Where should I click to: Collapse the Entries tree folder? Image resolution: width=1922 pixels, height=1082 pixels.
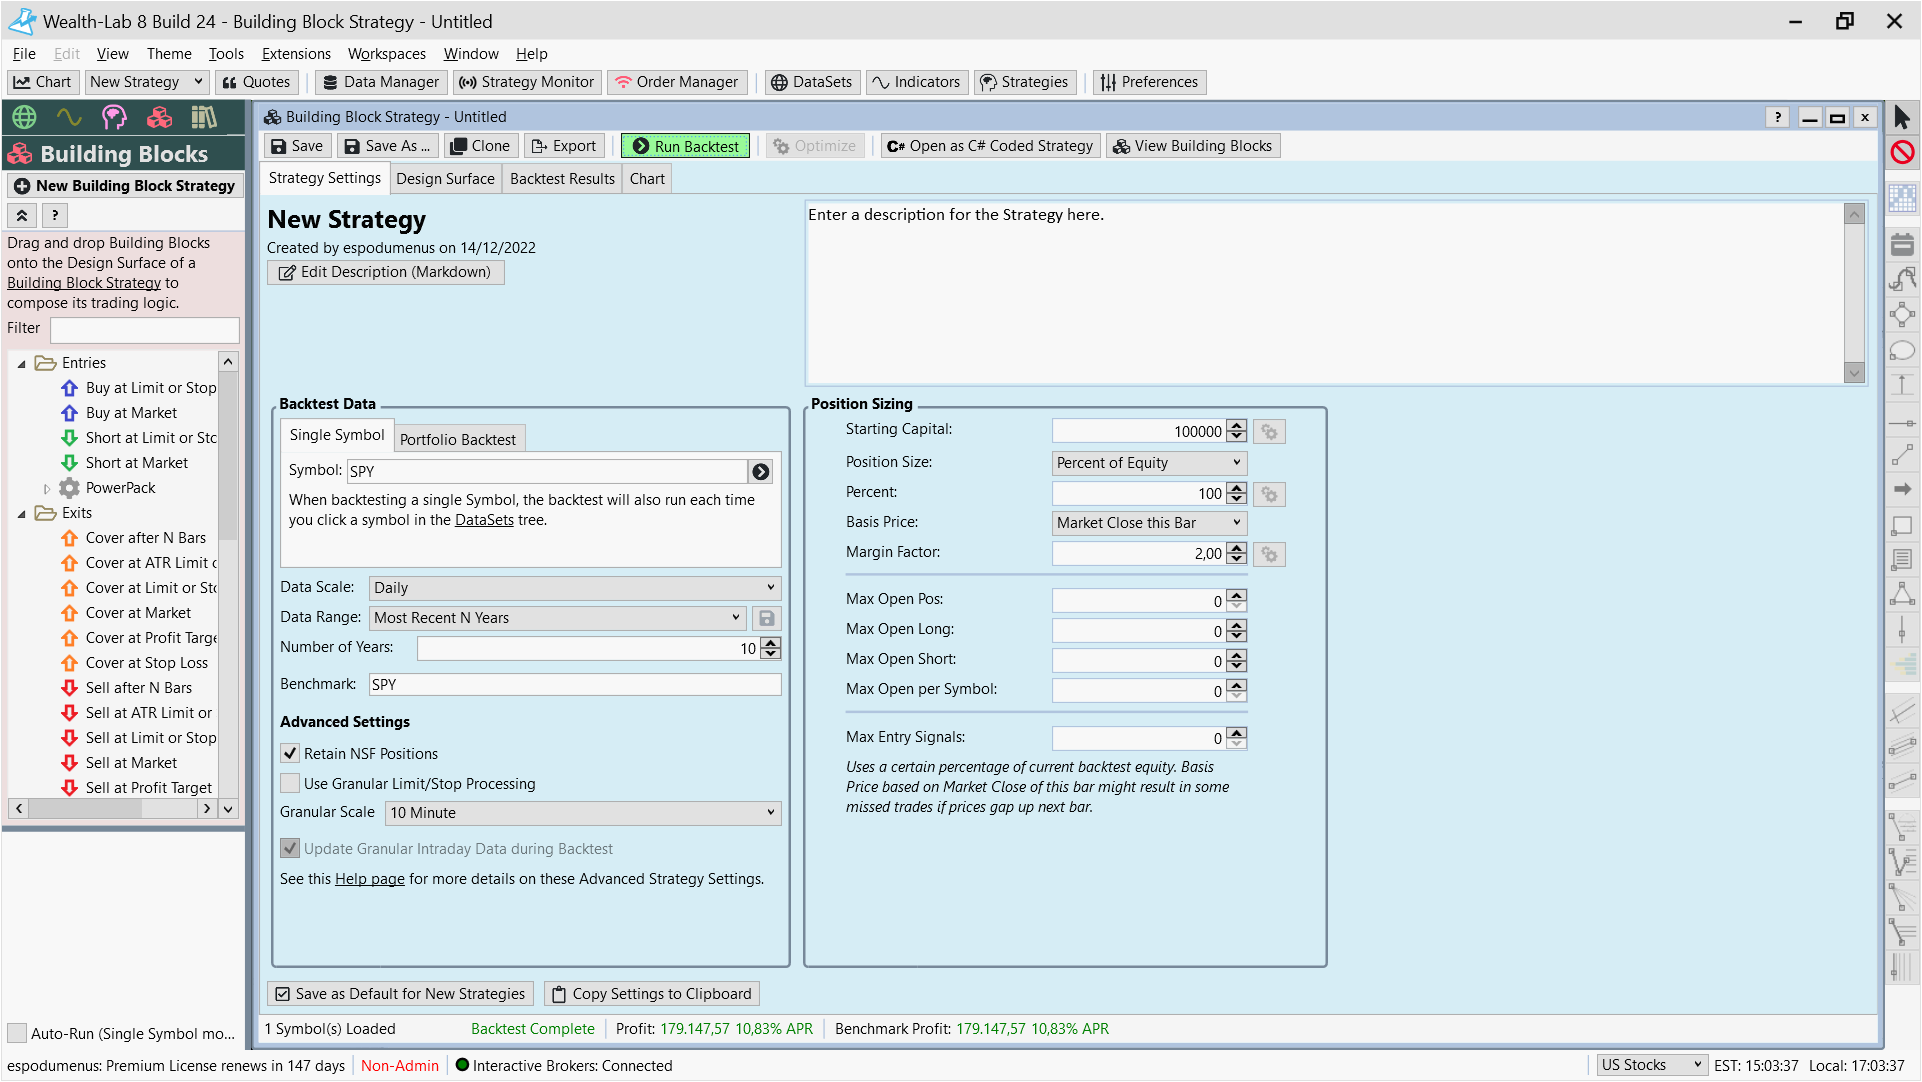[21, 364]
